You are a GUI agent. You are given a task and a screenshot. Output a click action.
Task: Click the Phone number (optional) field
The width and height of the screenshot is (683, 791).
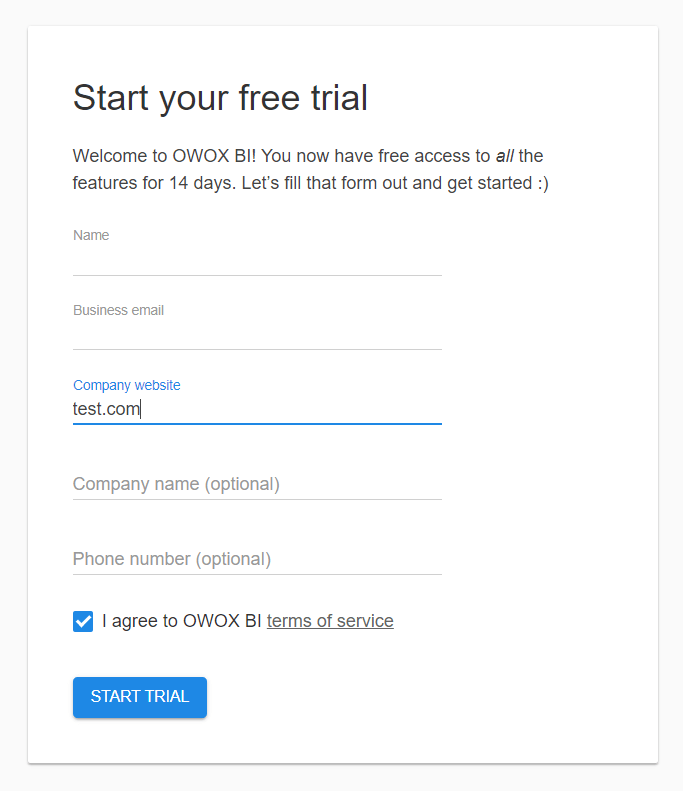(257, 559)
